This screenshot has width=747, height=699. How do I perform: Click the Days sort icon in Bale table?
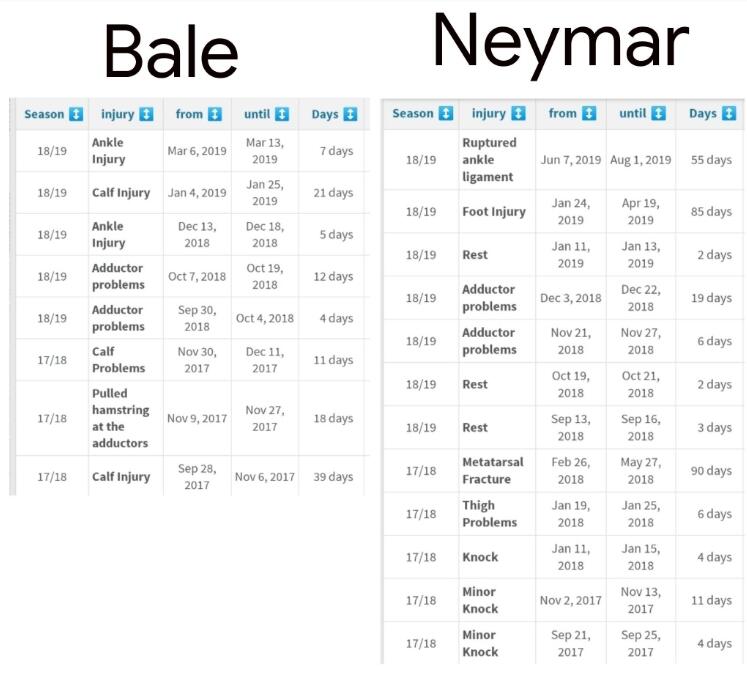(x=350, y=114)
